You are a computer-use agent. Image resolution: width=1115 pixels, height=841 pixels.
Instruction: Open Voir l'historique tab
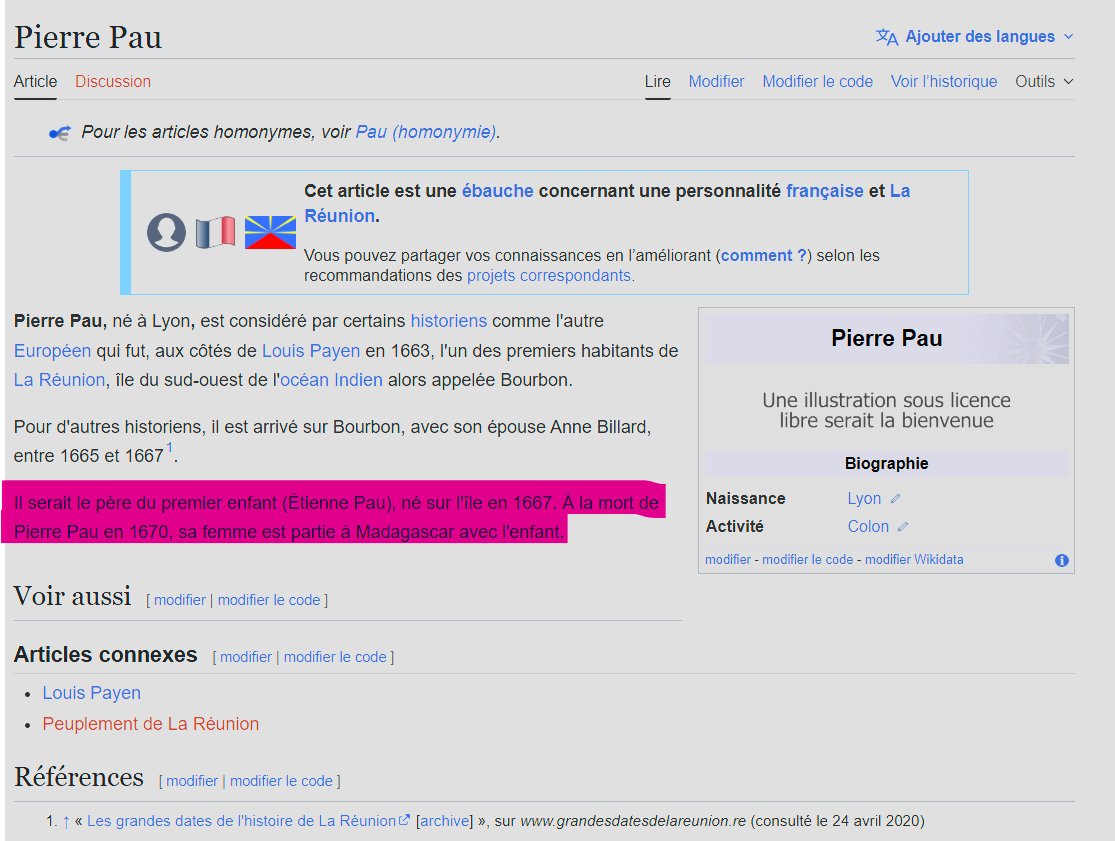click(944, 82)
